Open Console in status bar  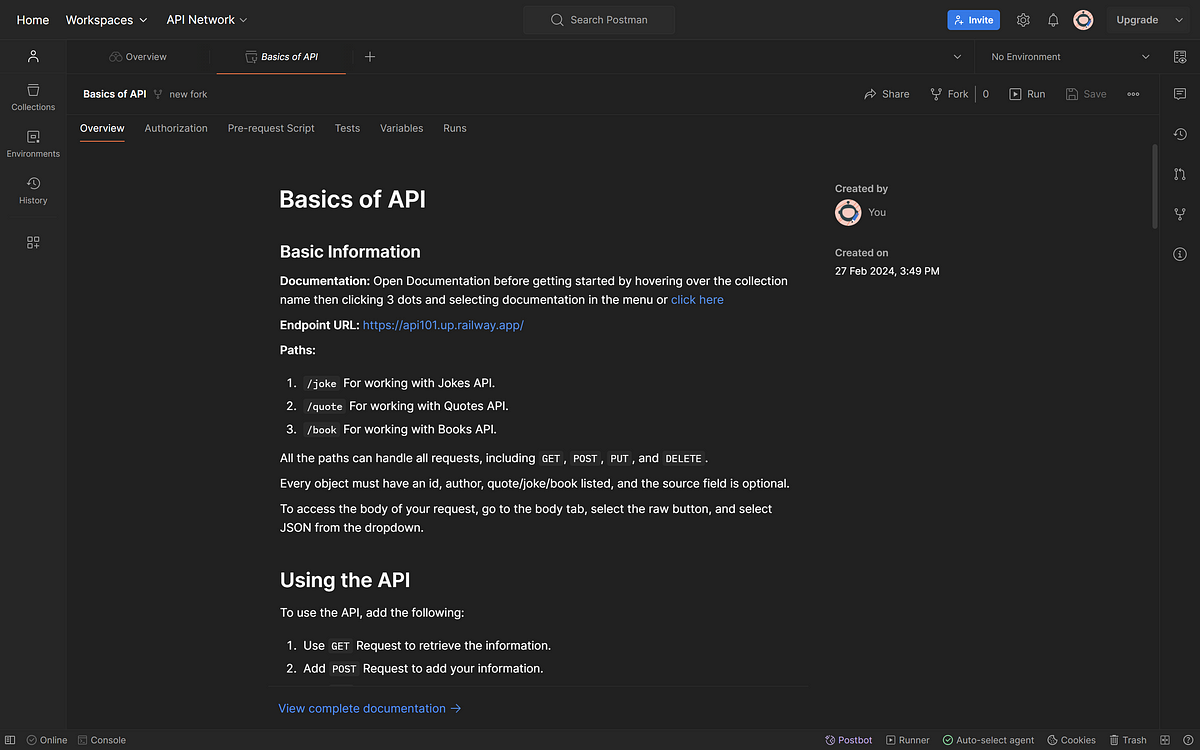pyautogui.click(x=101, y=740)
